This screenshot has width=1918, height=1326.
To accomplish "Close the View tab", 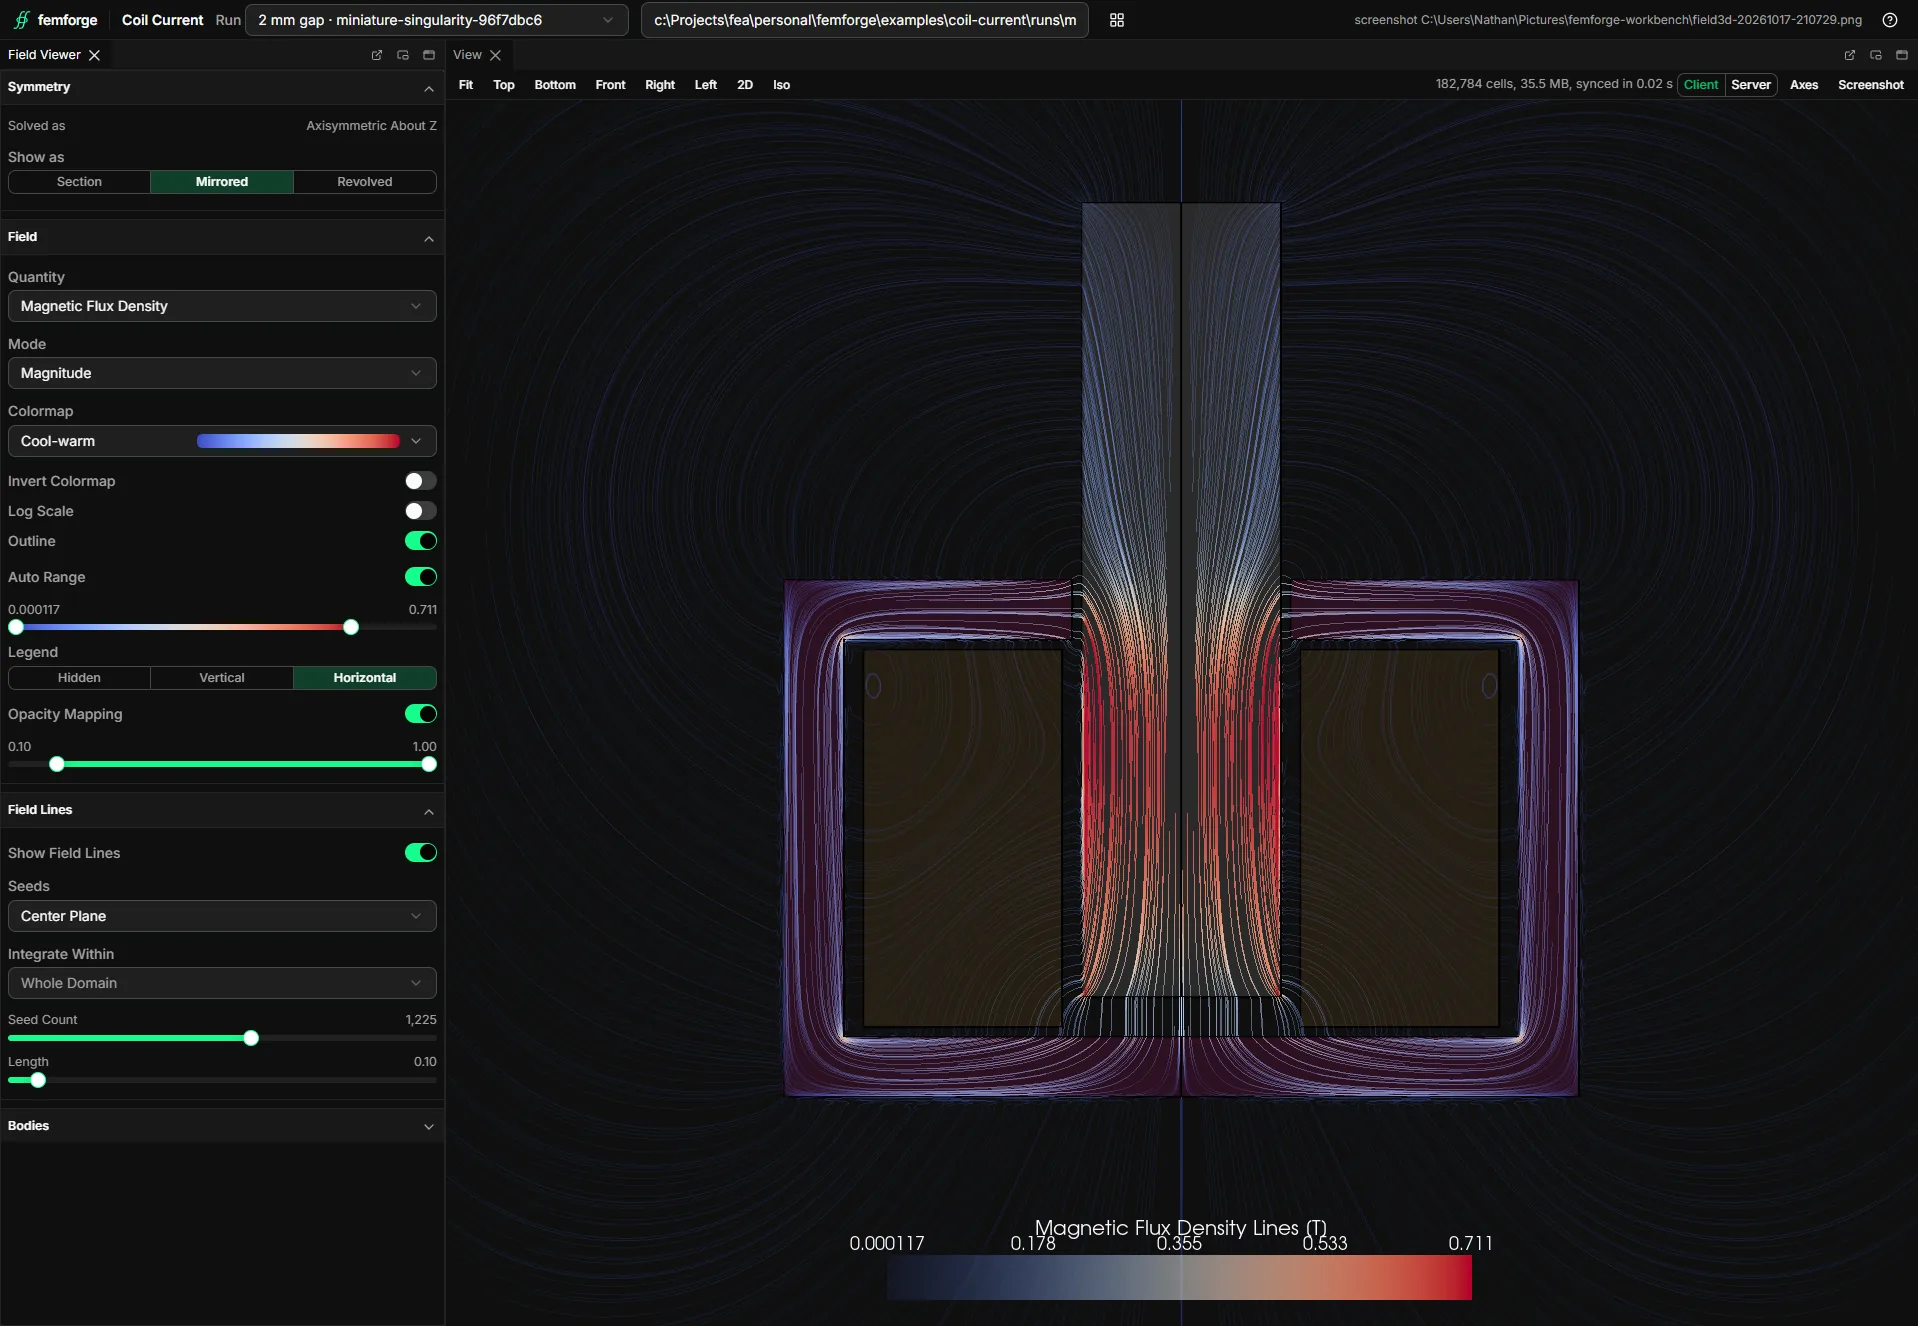I will coord(495,55).
